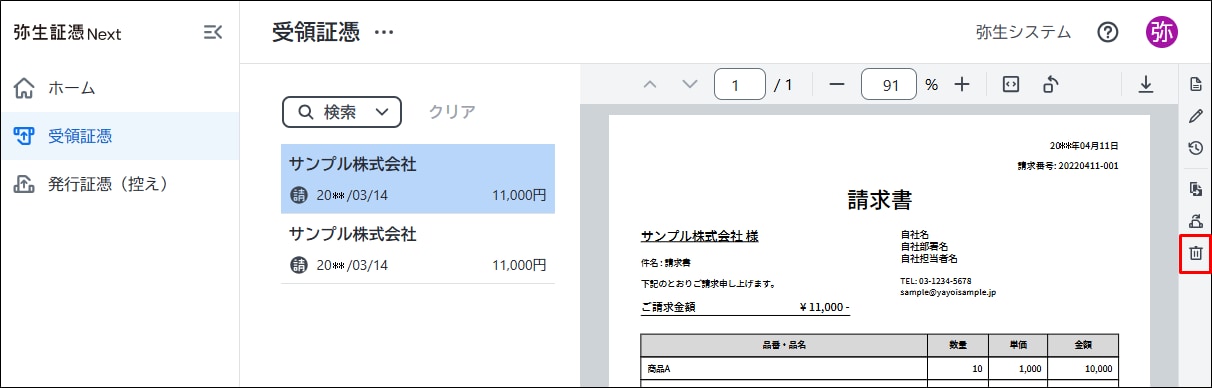Click the document replace icon in right panel
The height and width of the screenshot is (388, 1212).
(1195, 189)
